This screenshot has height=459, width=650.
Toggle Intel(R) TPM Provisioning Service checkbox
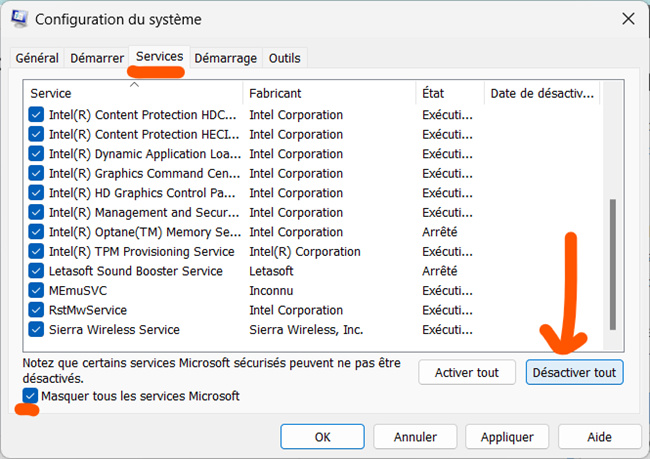pyautogui.click(x=36, y=252)
